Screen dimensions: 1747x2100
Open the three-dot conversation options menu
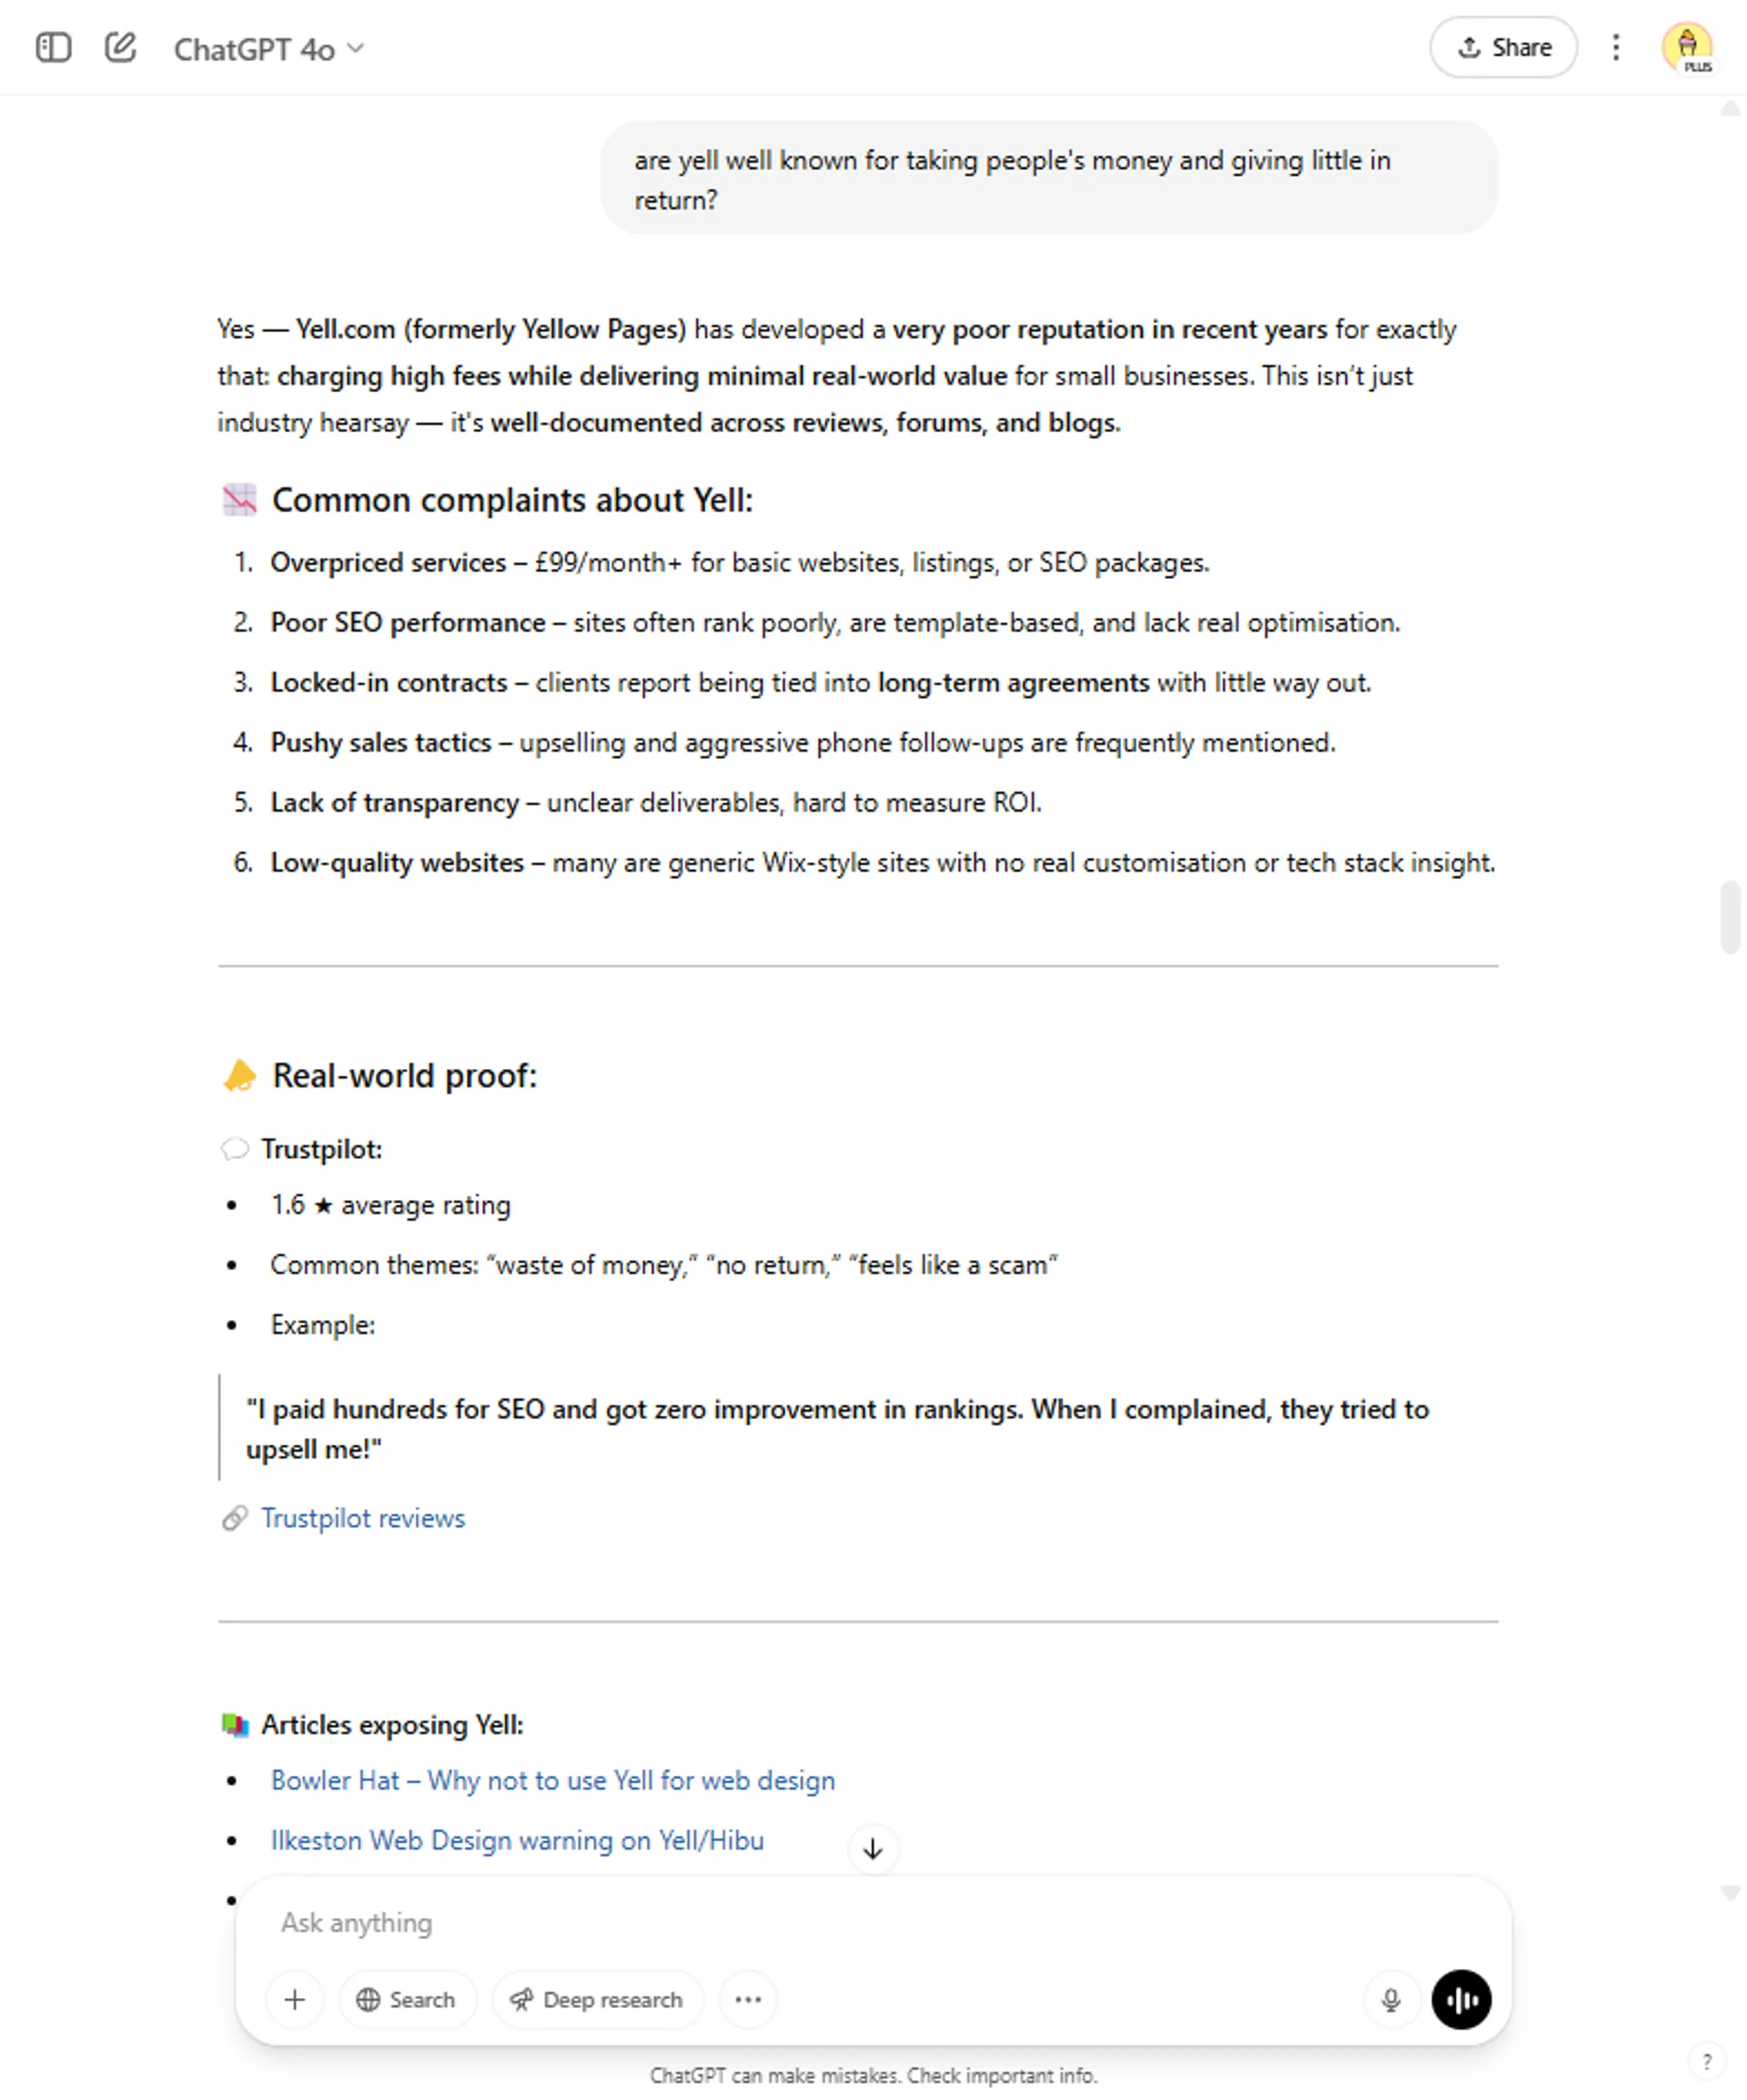(1615, 48)
